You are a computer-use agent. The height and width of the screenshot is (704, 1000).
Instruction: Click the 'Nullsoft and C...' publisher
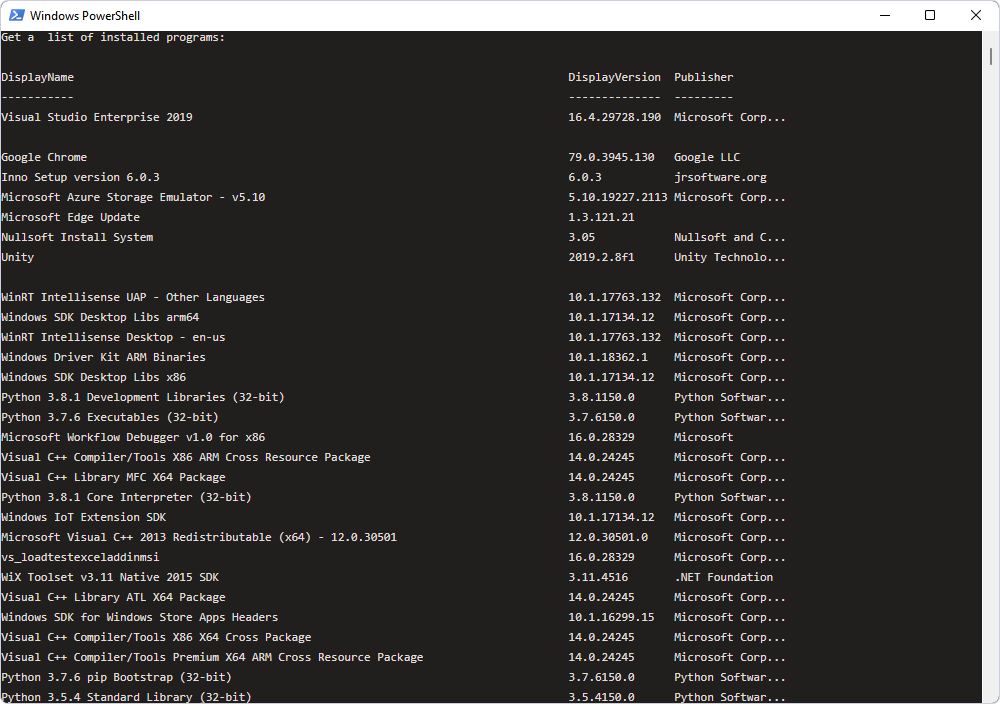pos(730,237)
